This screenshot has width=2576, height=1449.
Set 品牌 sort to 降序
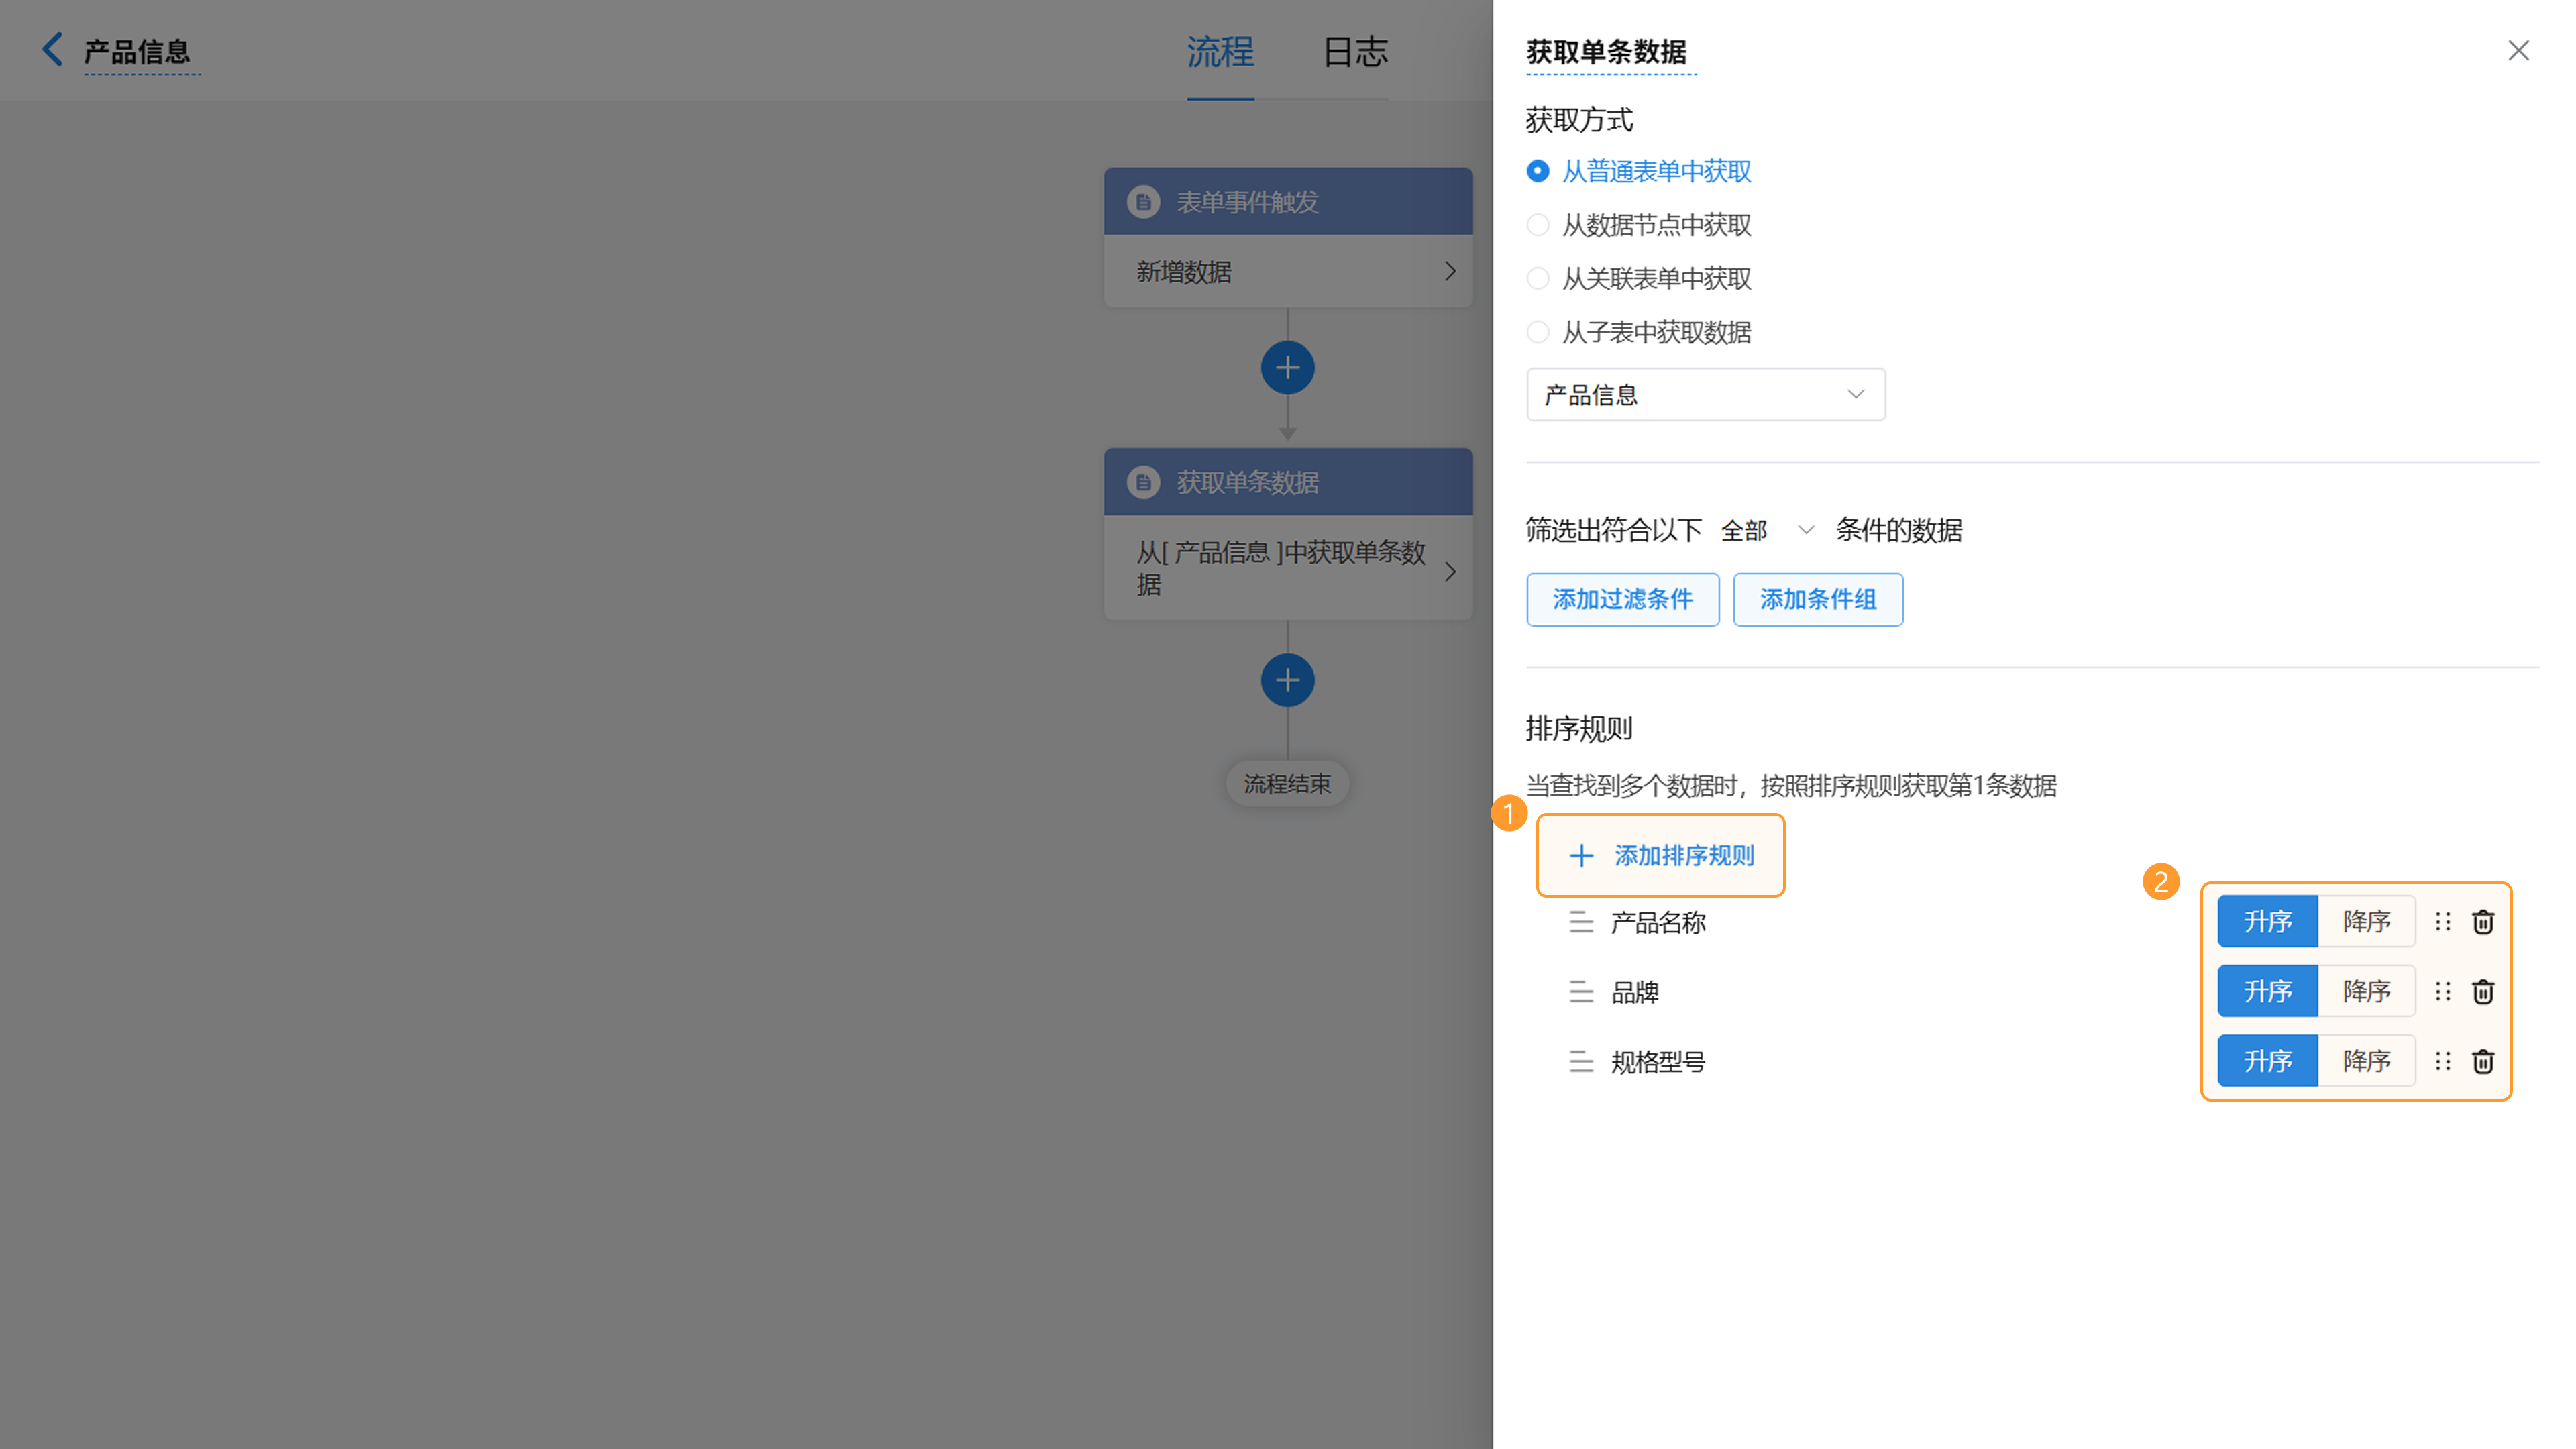click(x=2366, y=991)
